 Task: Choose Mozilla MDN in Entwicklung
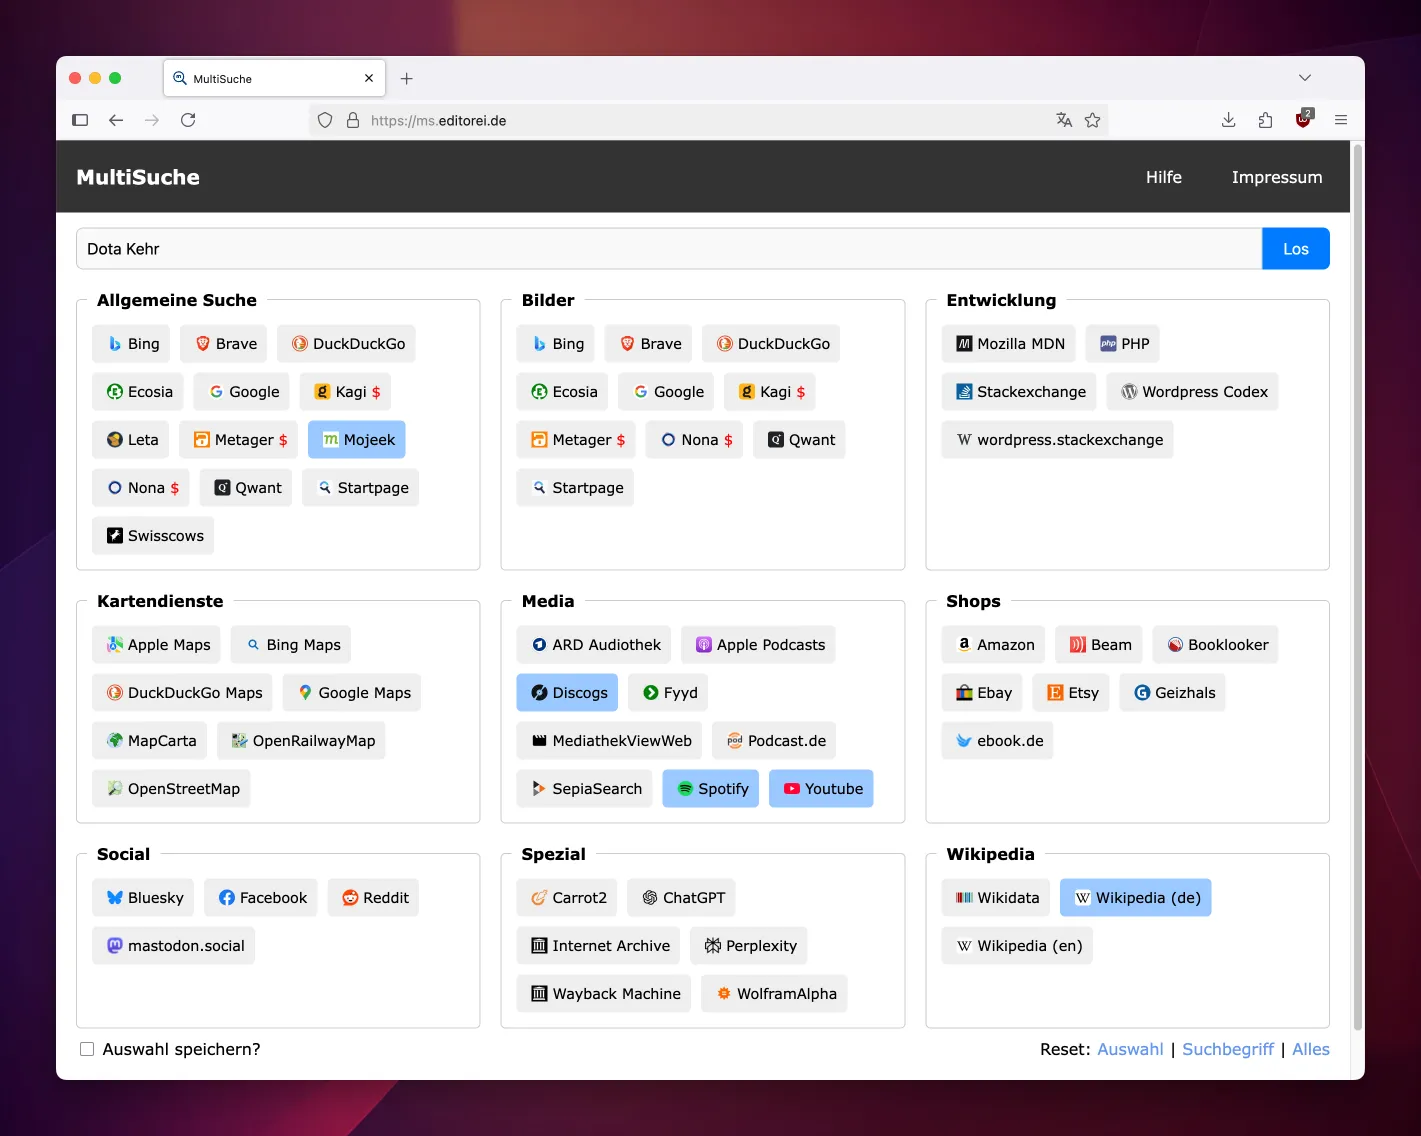pyautogui.click(x=1009, y=344)
